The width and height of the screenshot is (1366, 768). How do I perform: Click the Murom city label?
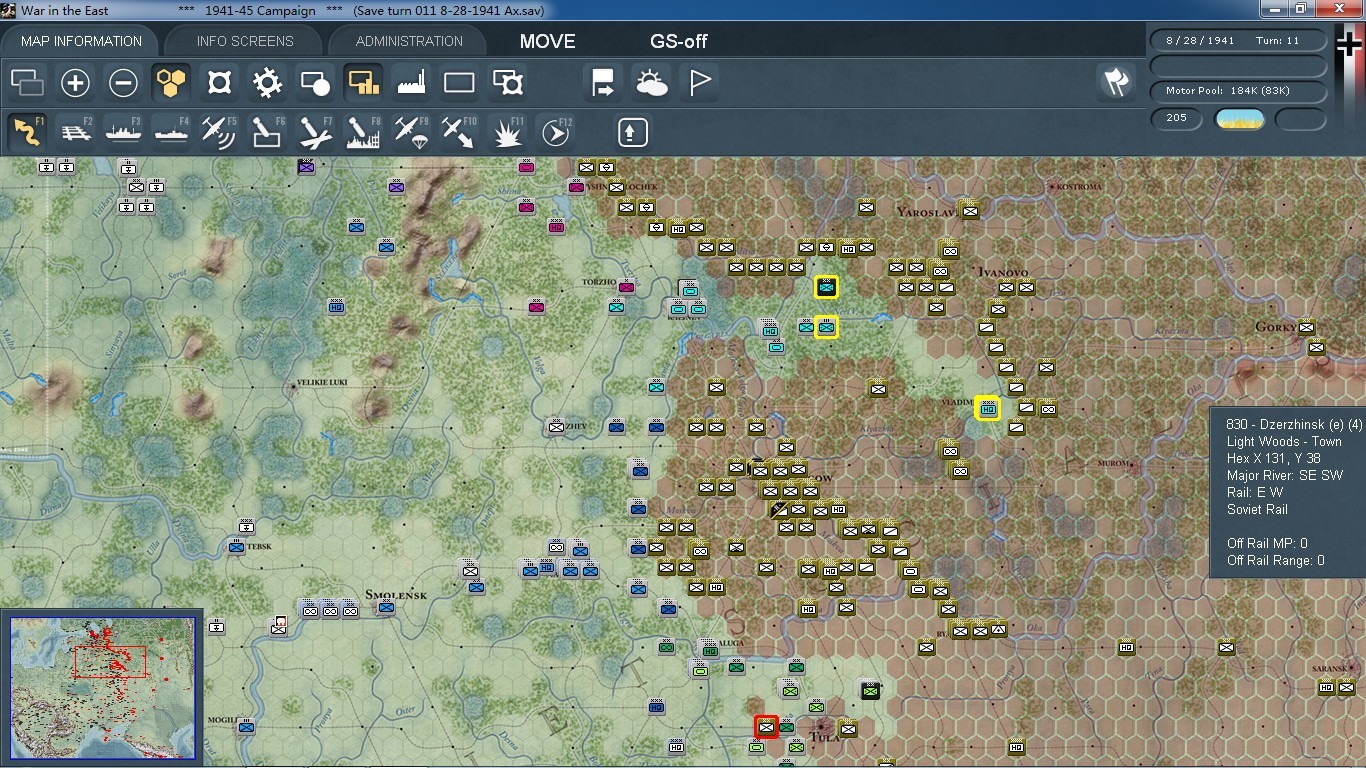pos(1113,464)
